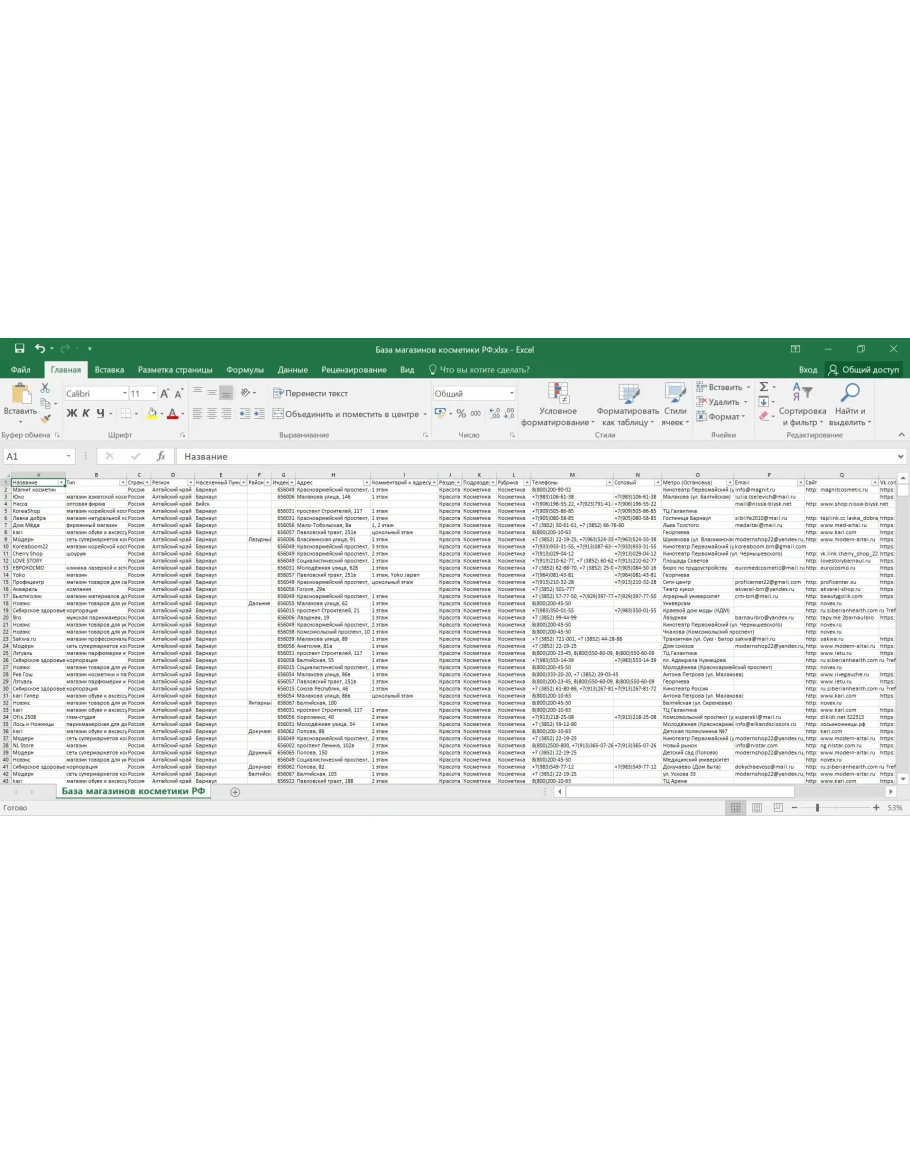Click the Clear eraser icon
Viewport: 910px width, 1155px height.
pyautogui.click(x=764, y=416)
